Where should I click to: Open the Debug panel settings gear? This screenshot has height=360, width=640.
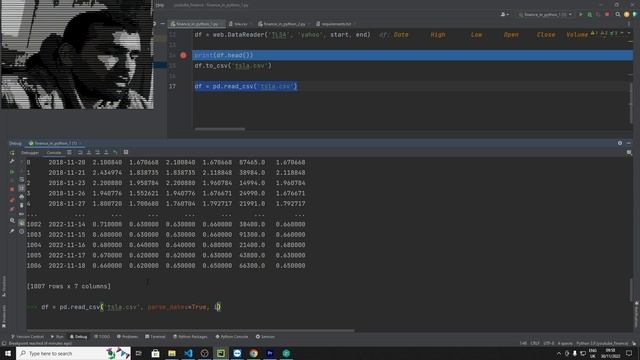pos(620,143)
